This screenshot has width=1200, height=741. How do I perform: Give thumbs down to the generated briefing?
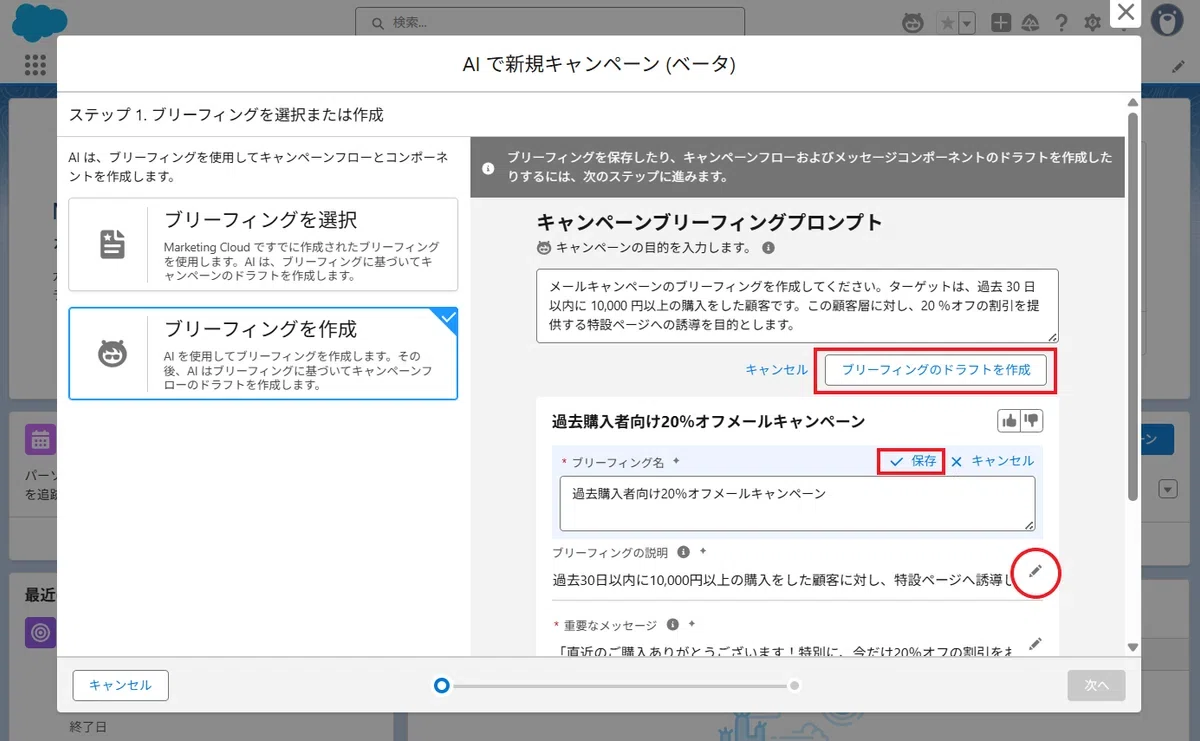point(1031,421)
